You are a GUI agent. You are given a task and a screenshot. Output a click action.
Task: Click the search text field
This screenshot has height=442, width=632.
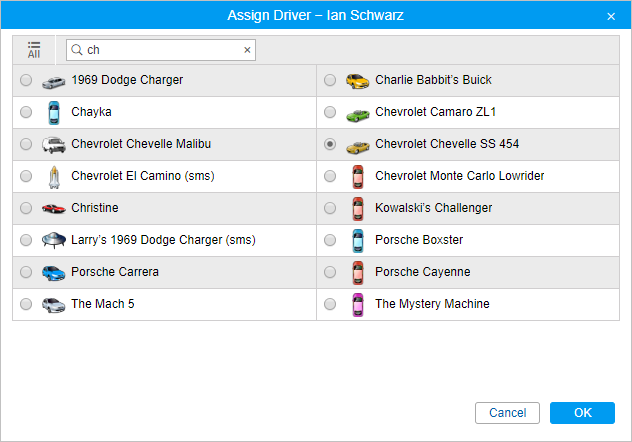160,50
